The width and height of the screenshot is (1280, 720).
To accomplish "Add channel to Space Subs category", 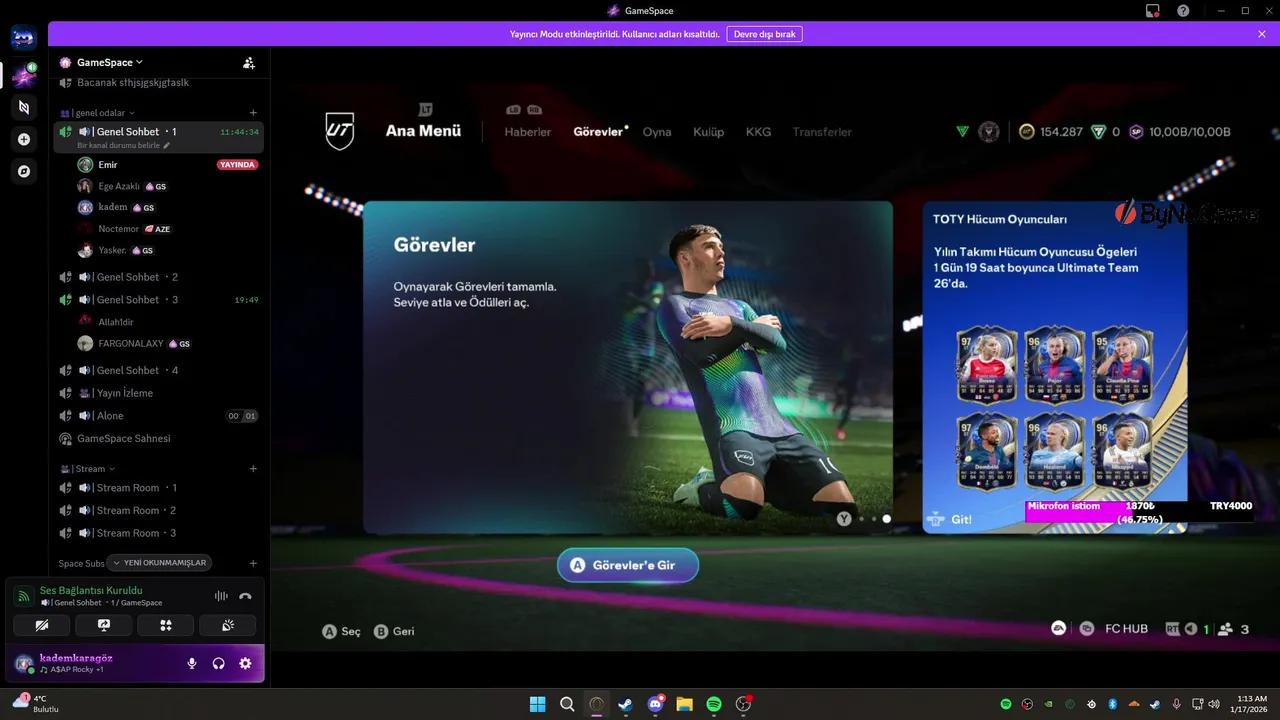I will (x=253, y=563).
